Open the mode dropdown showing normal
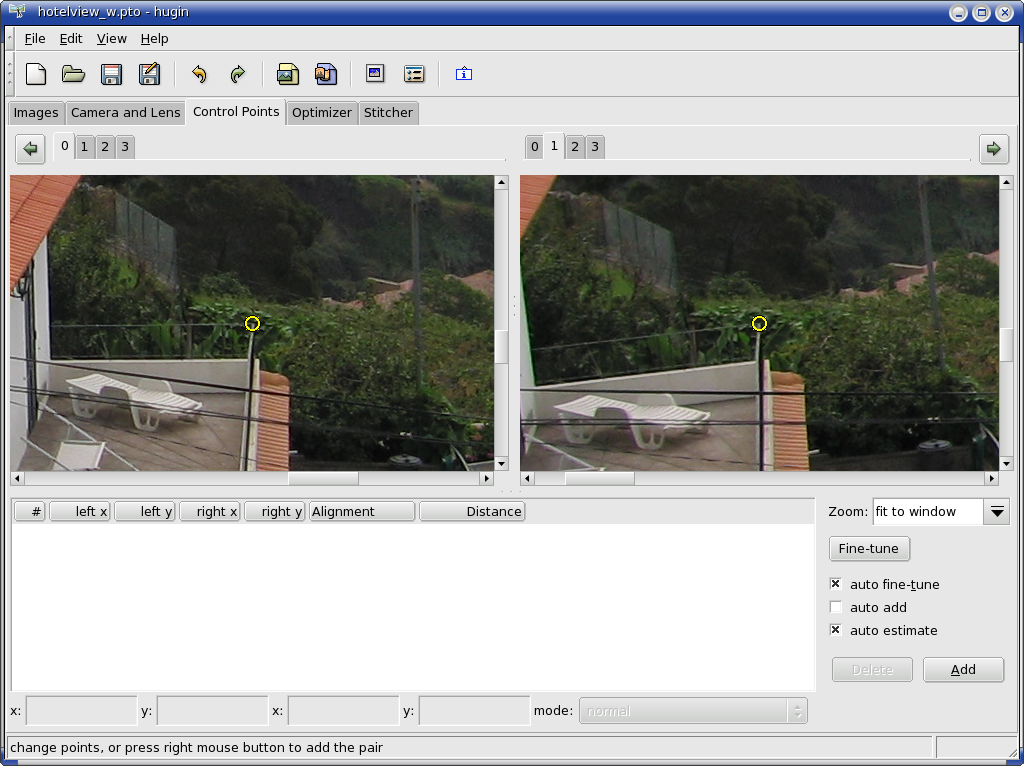The height and width of the screenshot is (766, 1024). (x=693, y=710)
